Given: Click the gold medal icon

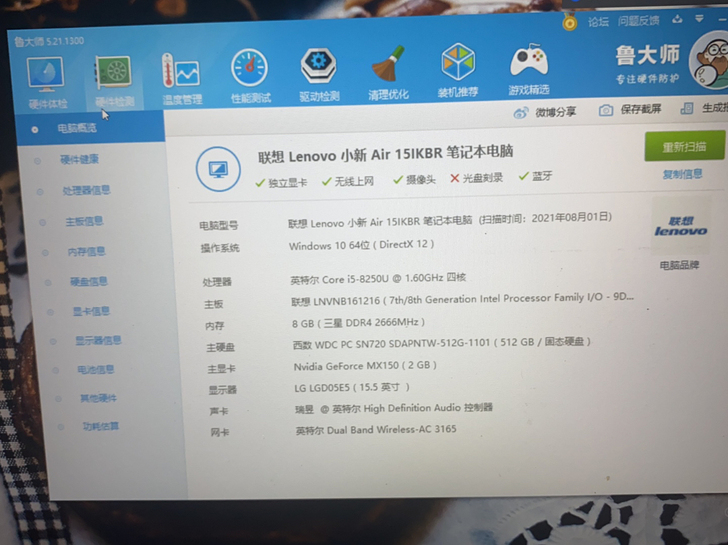Looking at the screenshot, I should [570, 21].
